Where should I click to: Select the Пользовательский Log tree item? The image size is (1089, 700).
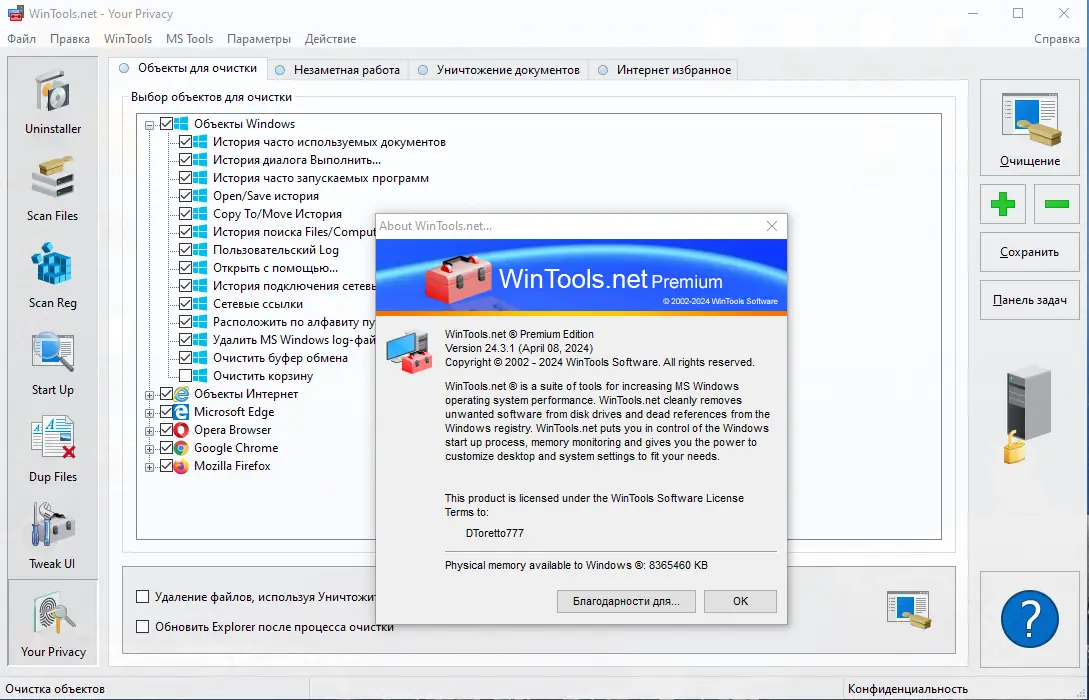point(276,250)
